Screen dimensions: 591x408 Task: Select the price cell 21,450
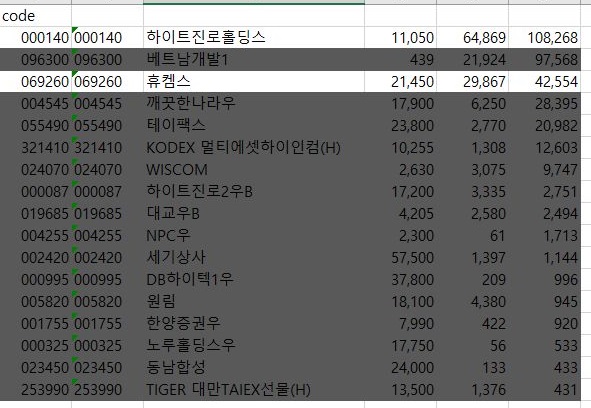click(x=401, y=81)
